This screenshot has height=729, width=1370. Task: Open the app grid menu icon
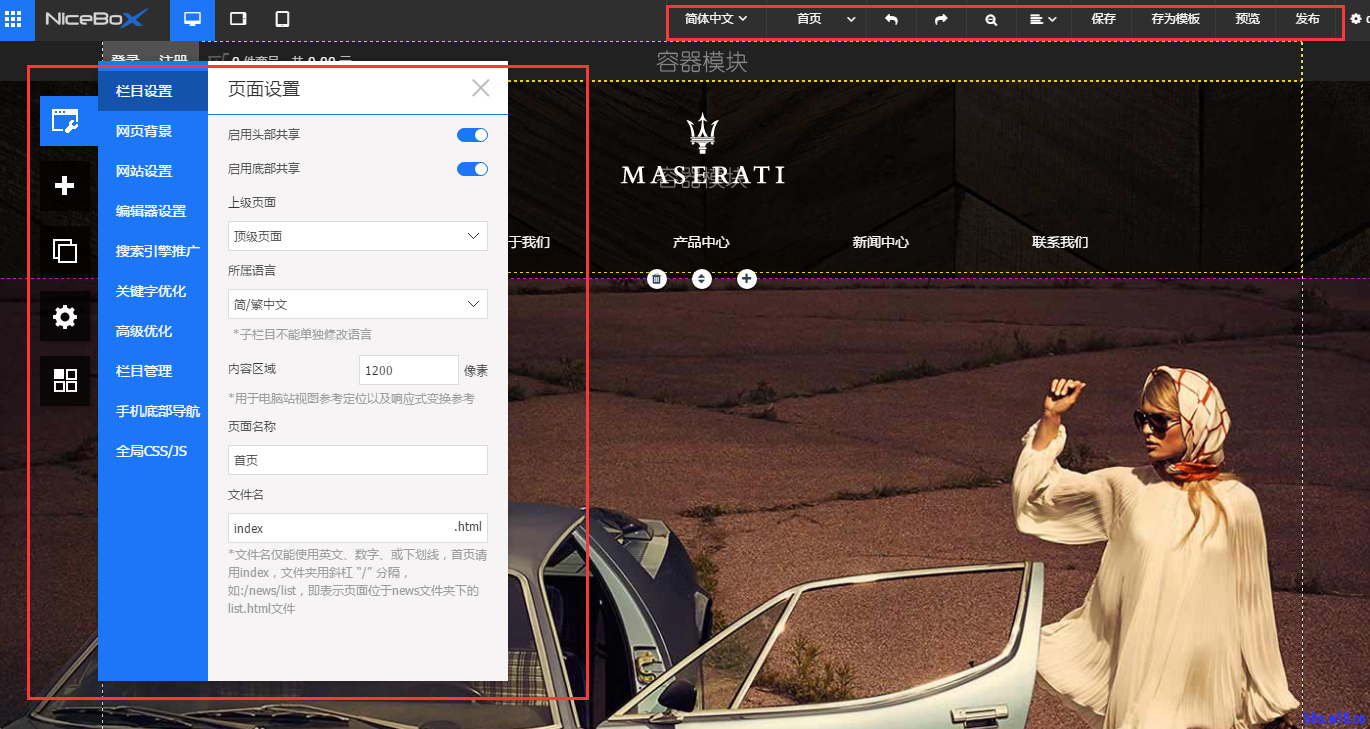(14, 19)
